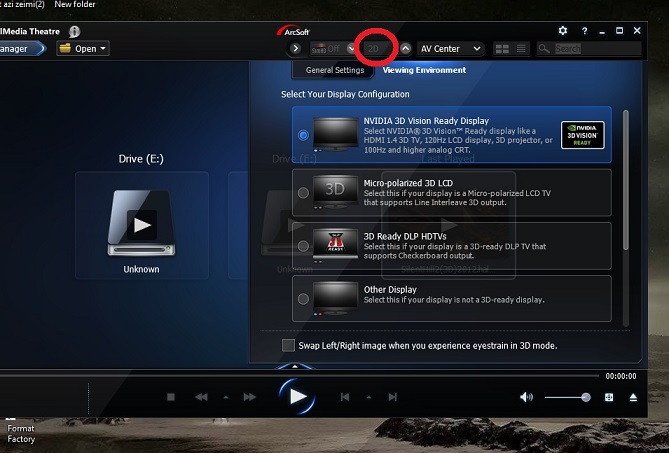Click the right arrow next to the Sim3D control
Image resolution: width=669 pixels, height=453 pixels.
pyautogui.click(x=295, y=49)
